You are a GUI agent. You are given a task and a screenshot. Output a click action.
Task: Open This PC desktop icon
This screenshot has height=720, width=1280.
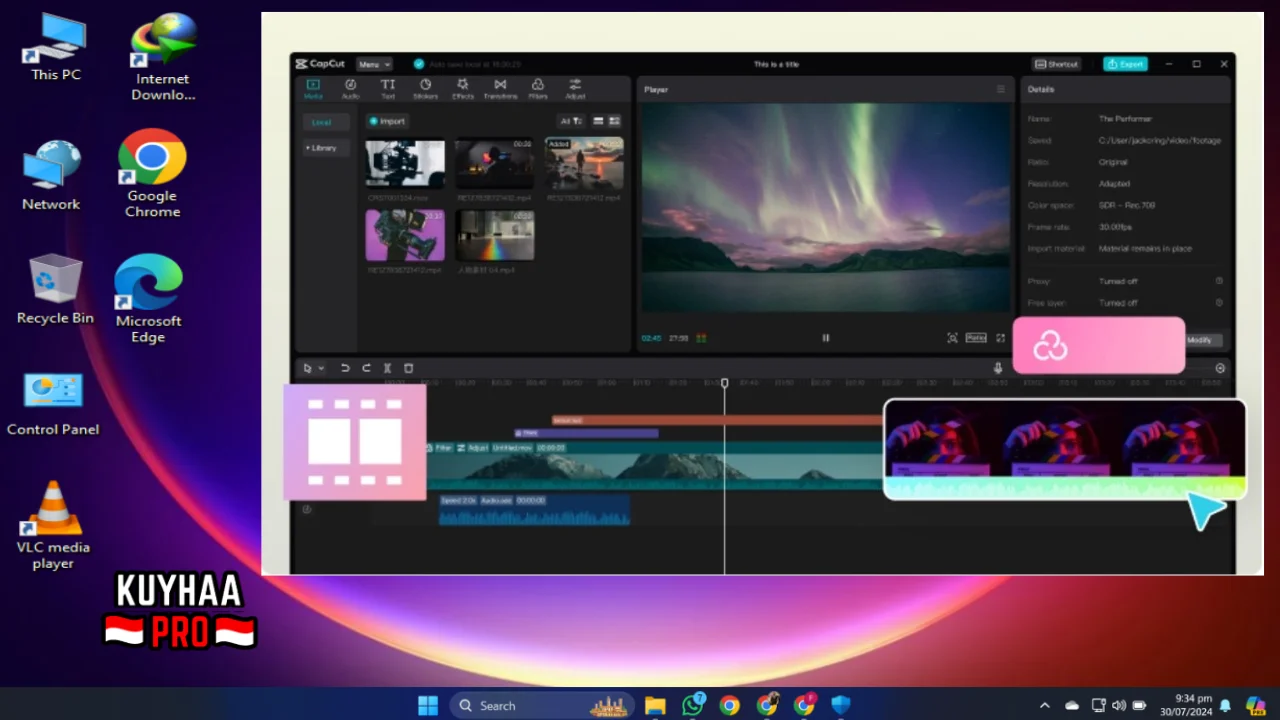(x=55, y=48)
